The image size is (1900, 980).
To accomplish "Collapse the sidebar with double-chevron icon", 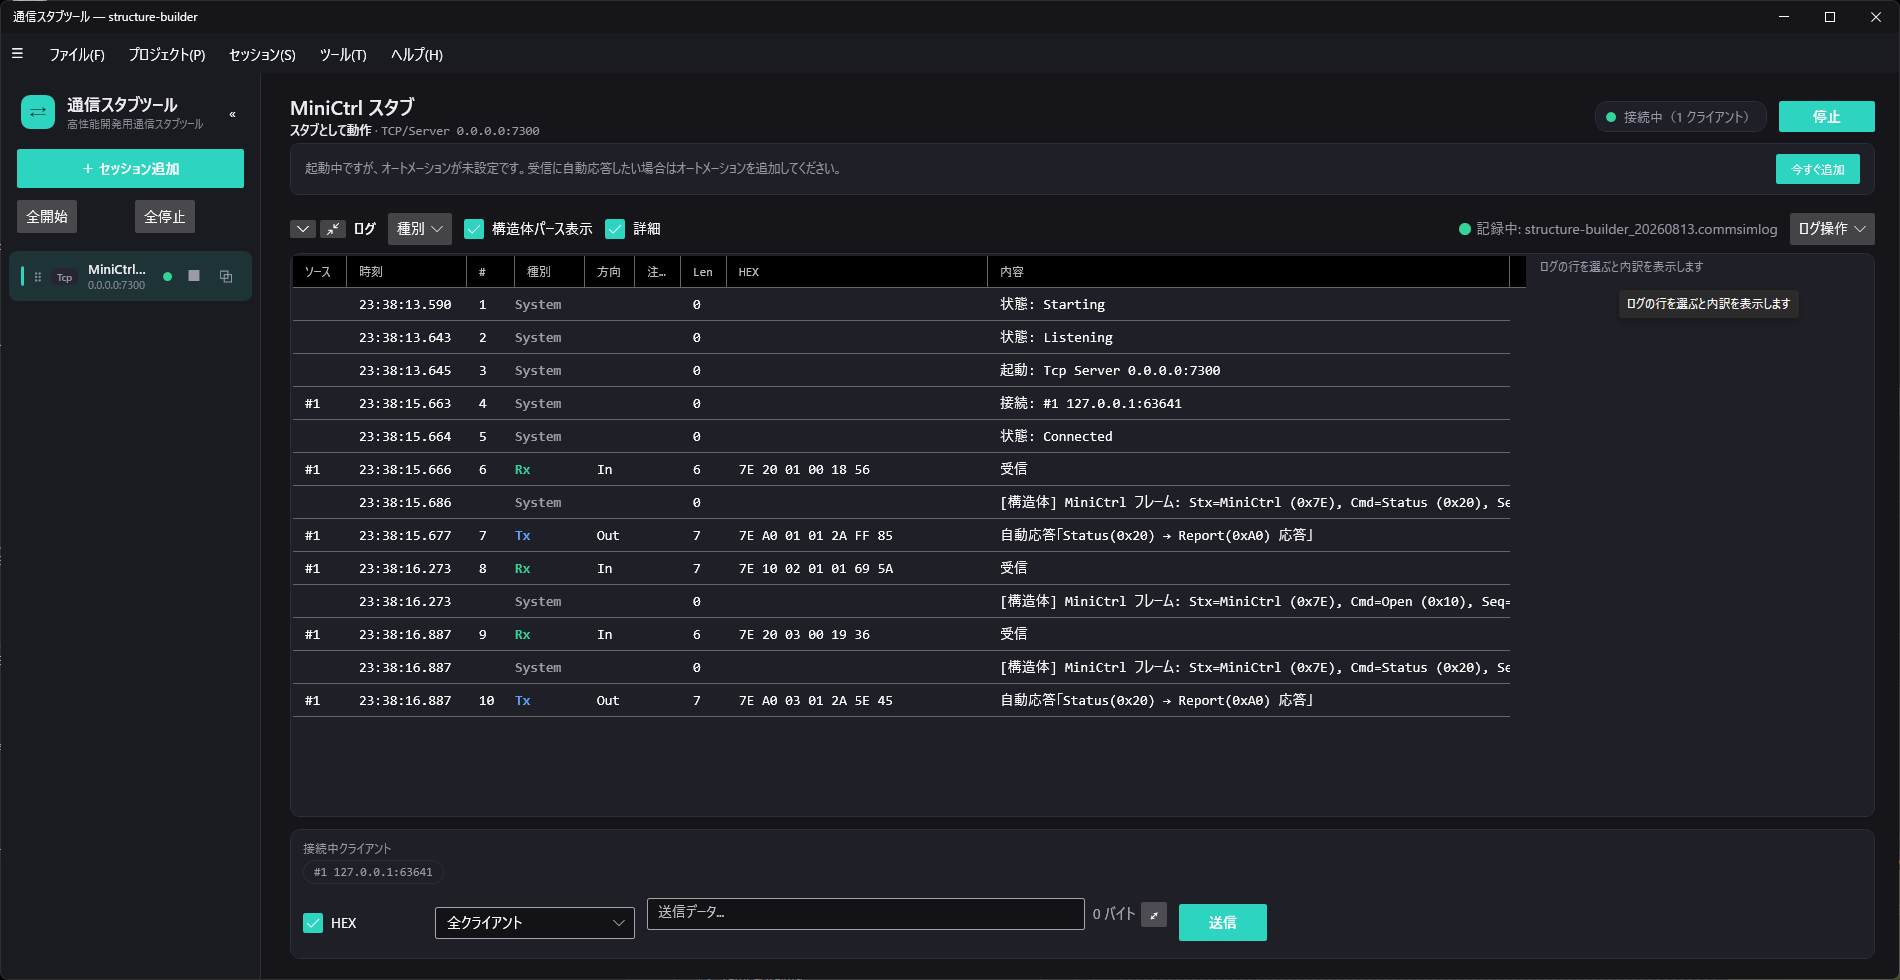I will [x=233, y=114].
